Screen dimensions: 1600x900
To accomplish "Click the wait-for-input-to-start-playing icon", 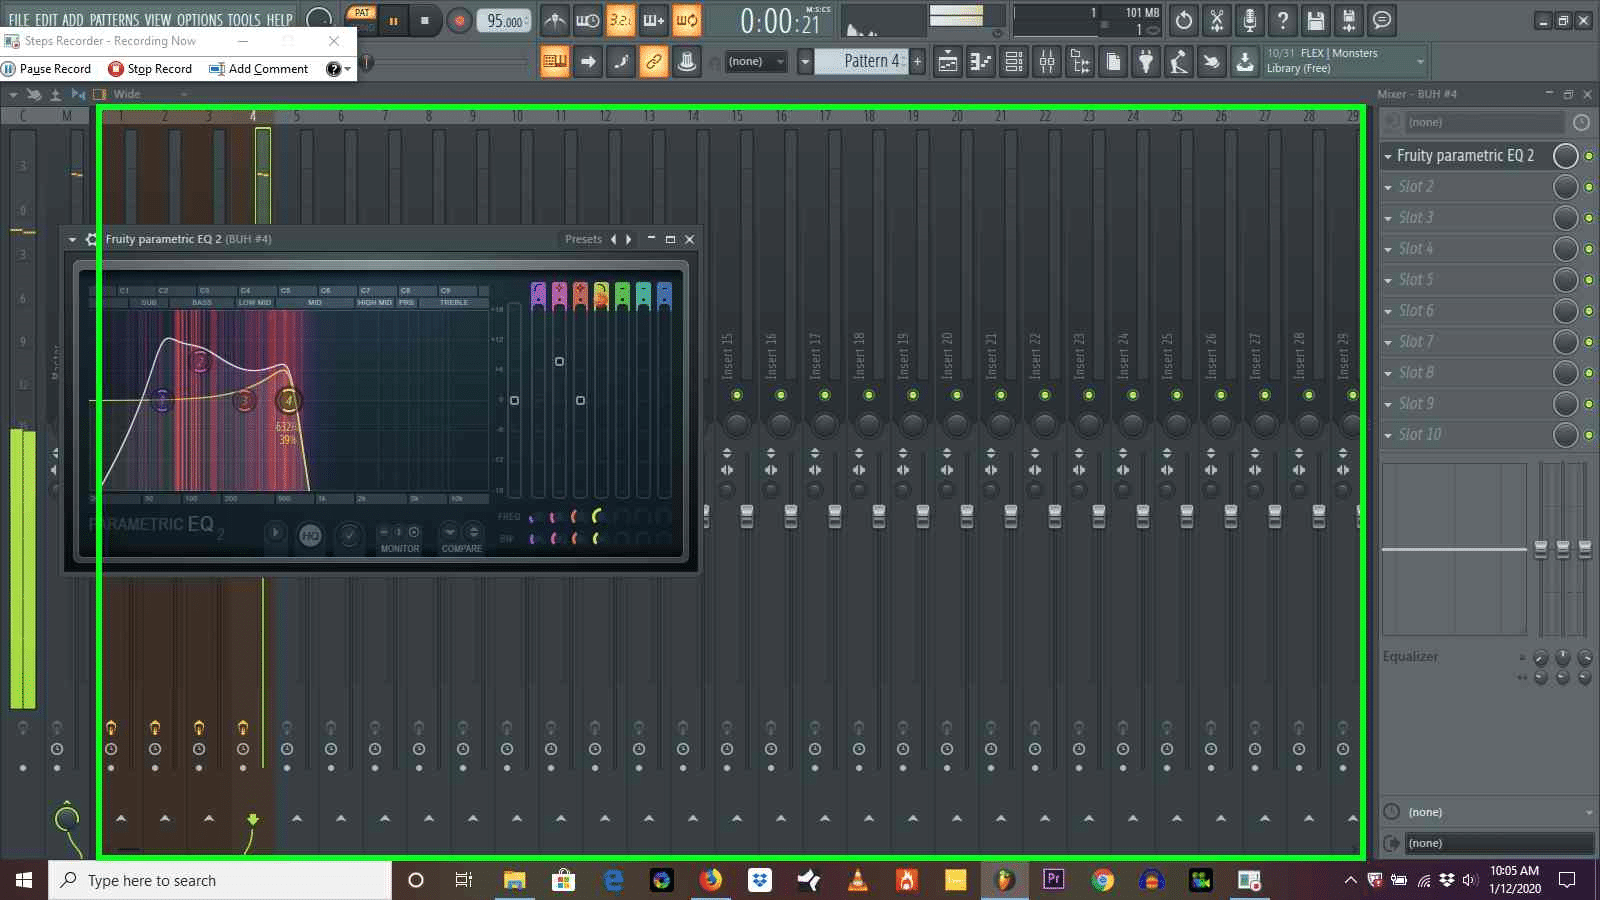I will click(x=587, y=20).
